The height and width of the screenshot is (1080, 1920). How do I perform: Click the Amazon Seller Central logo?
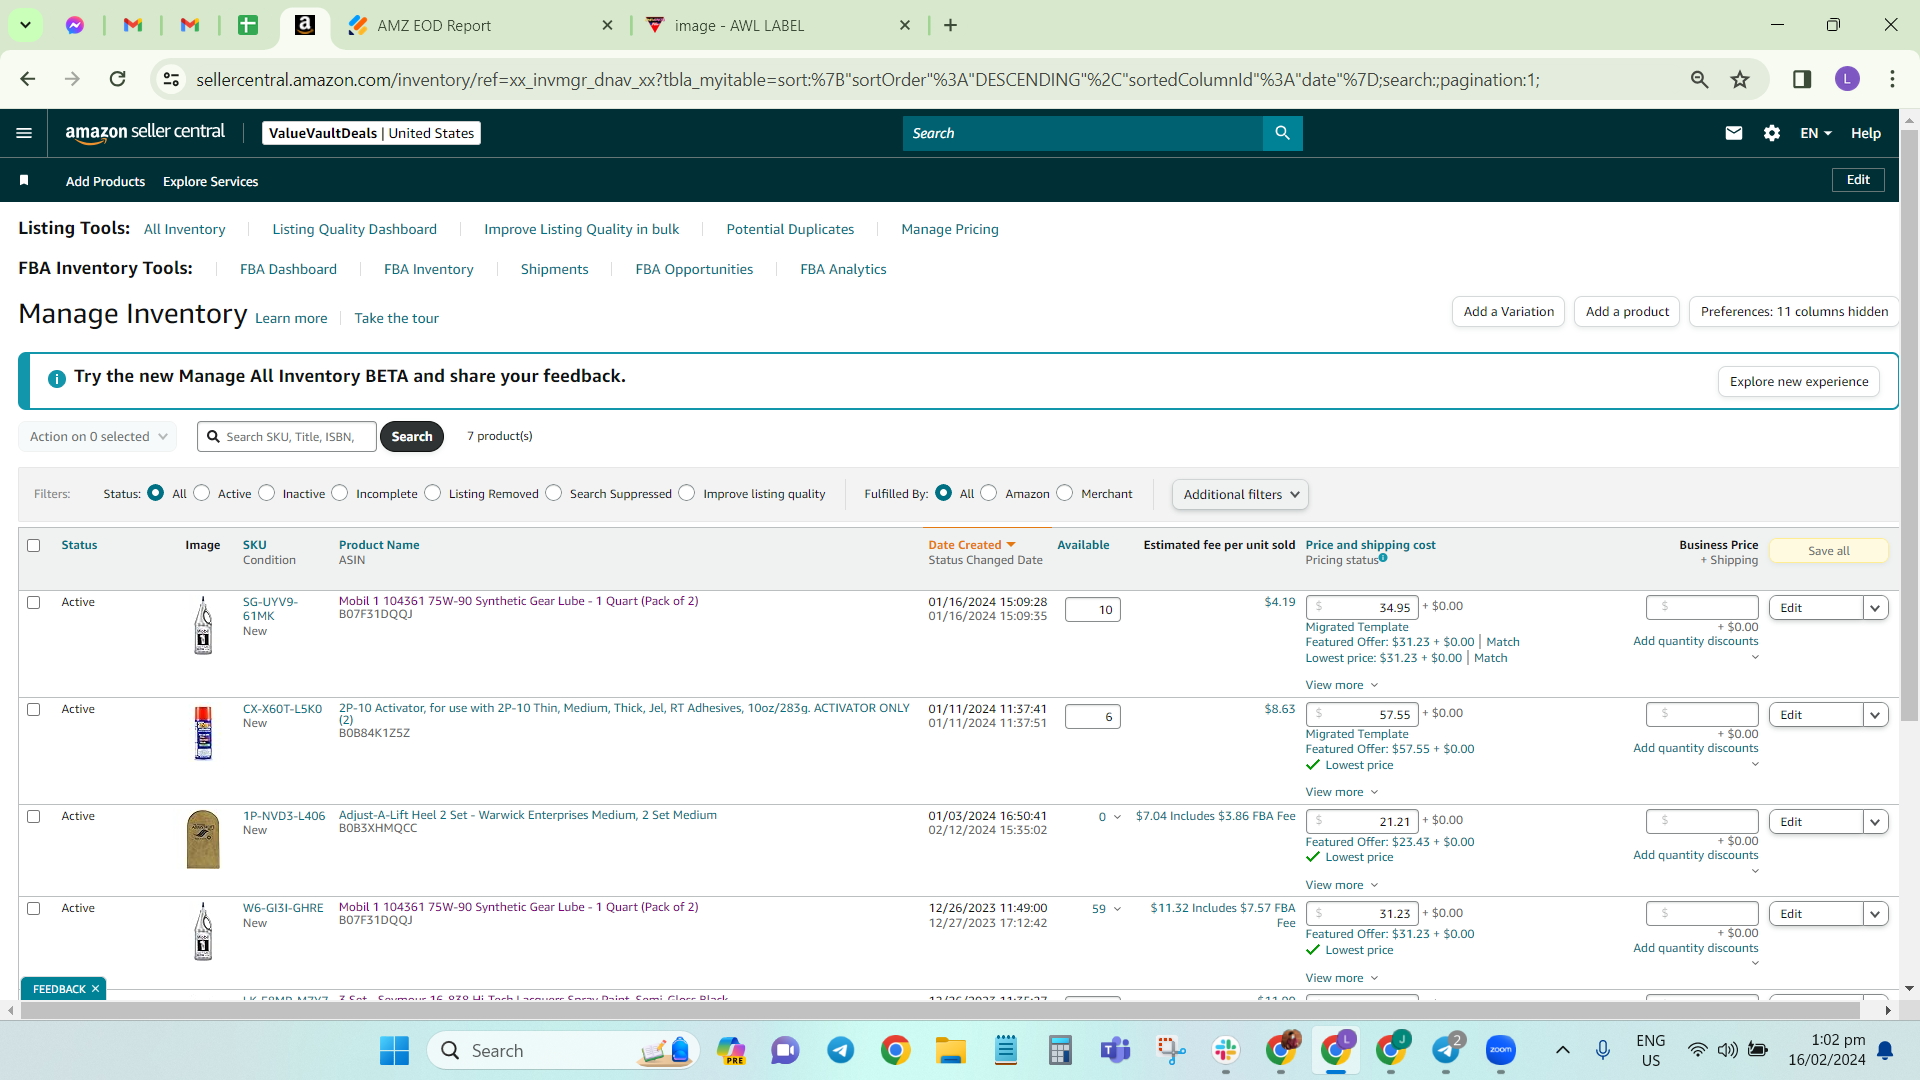(145, 133)
